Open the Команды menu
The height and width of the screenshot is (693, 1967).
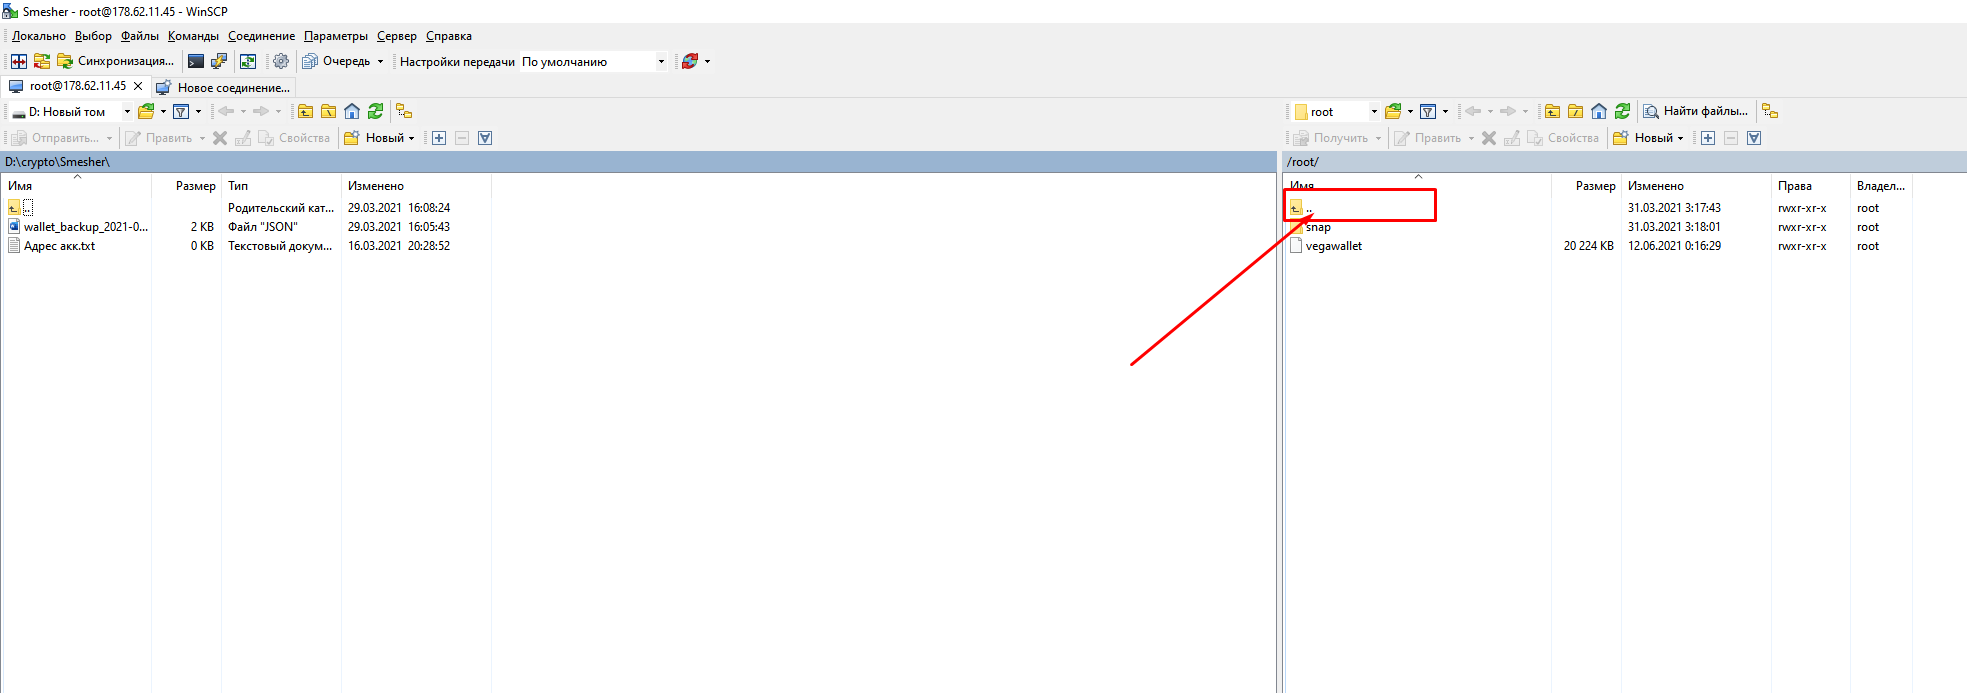point(193,36)
